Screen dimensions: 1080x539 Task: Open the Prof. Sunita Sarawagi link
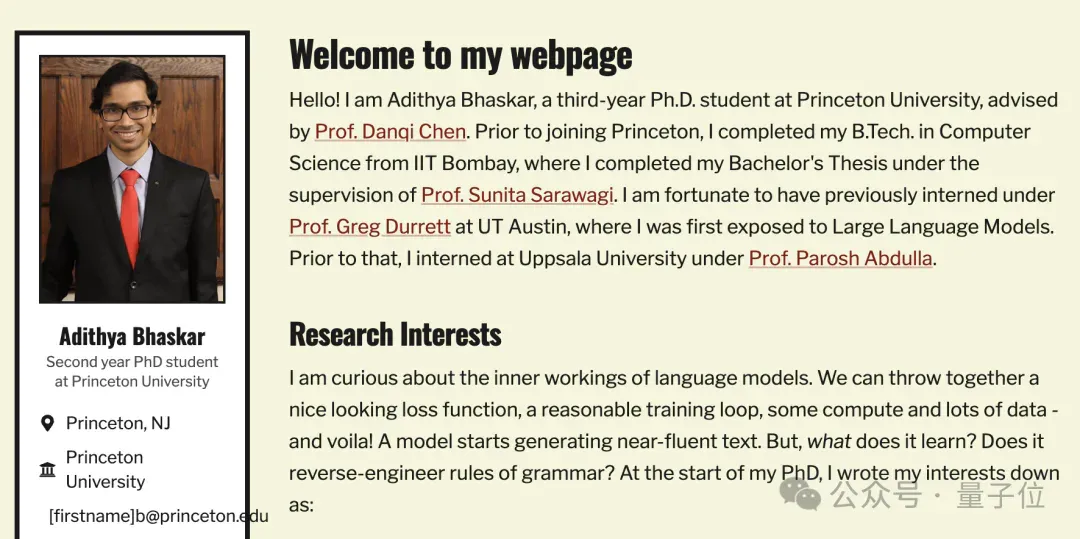pyautogui.click(x=517, y=195)
